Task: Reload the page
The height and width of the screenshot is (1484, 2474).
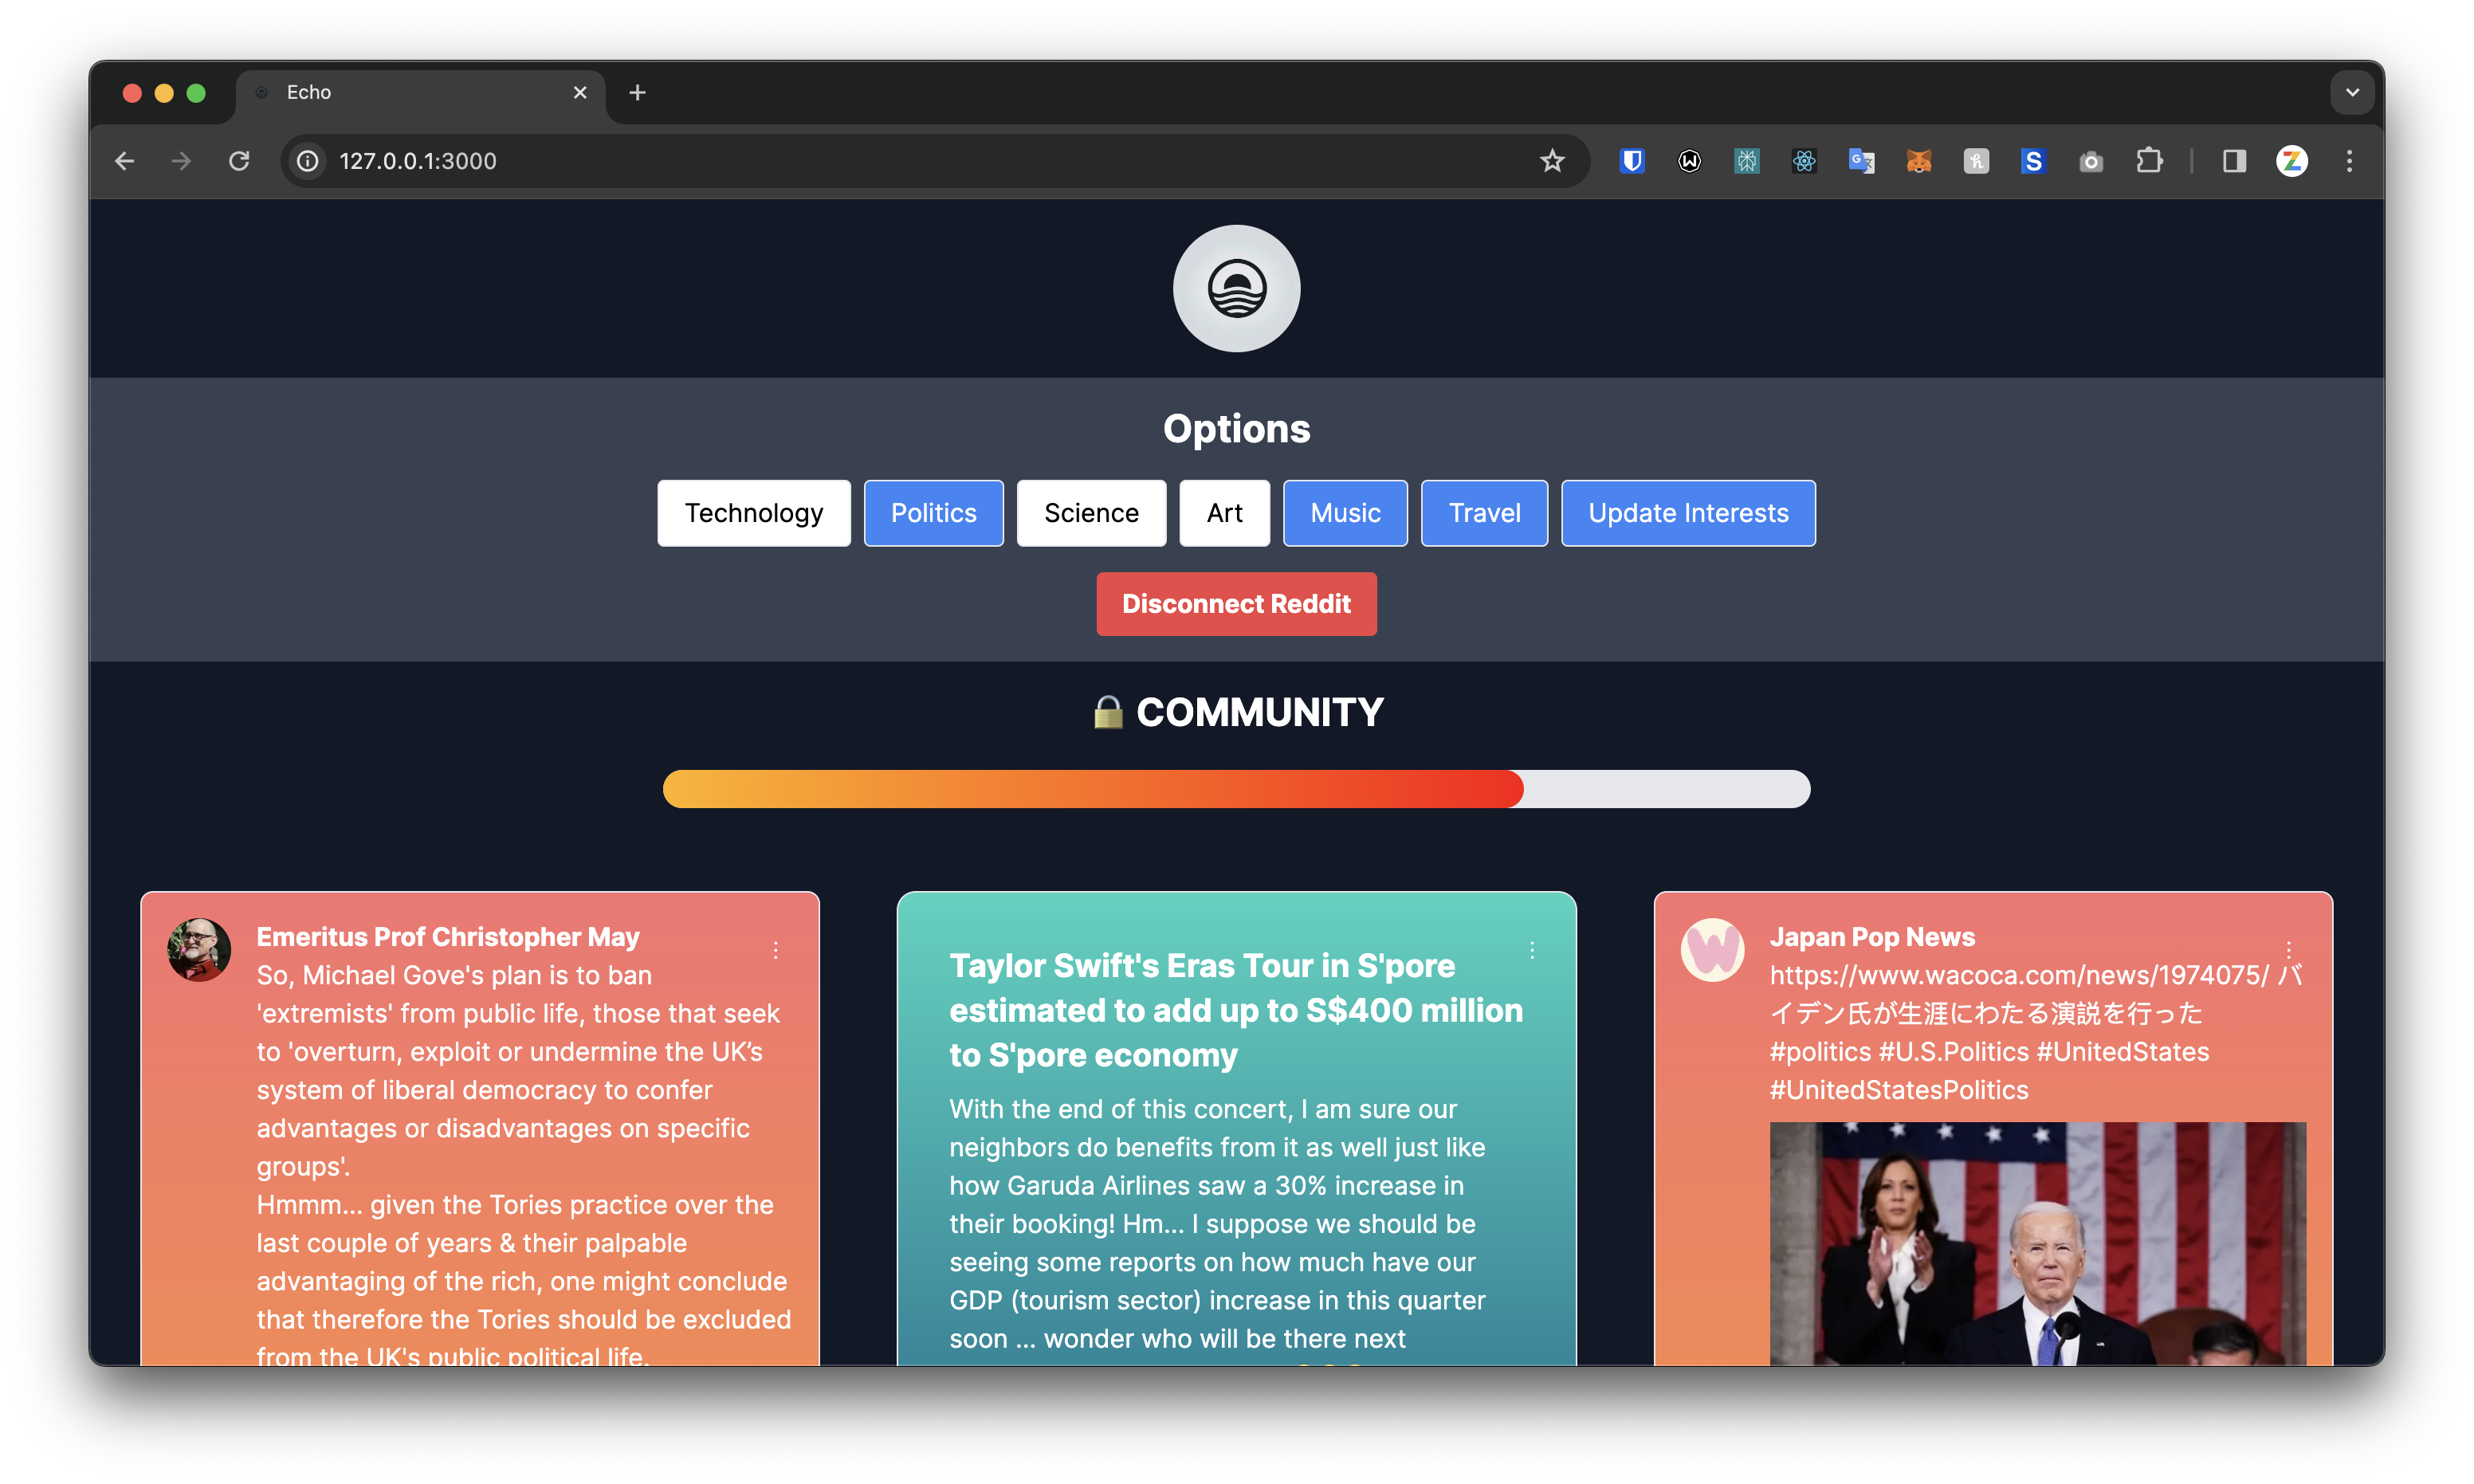Action: (x=239, y=161)
